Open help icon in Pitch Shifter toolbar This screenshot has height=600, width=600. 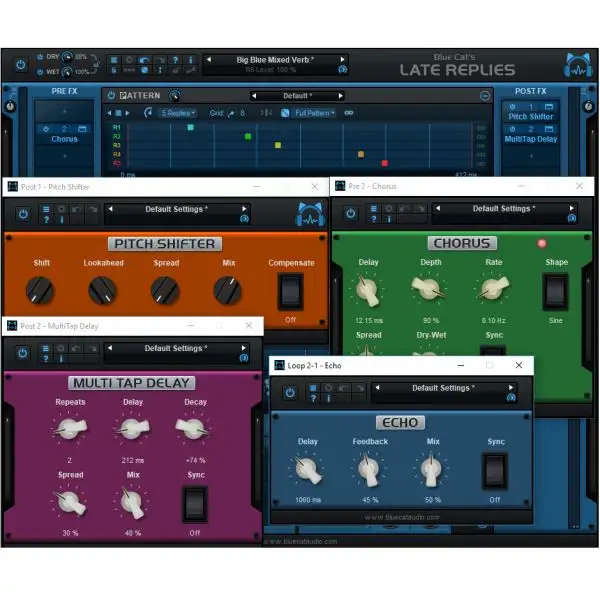click(46, 220)
